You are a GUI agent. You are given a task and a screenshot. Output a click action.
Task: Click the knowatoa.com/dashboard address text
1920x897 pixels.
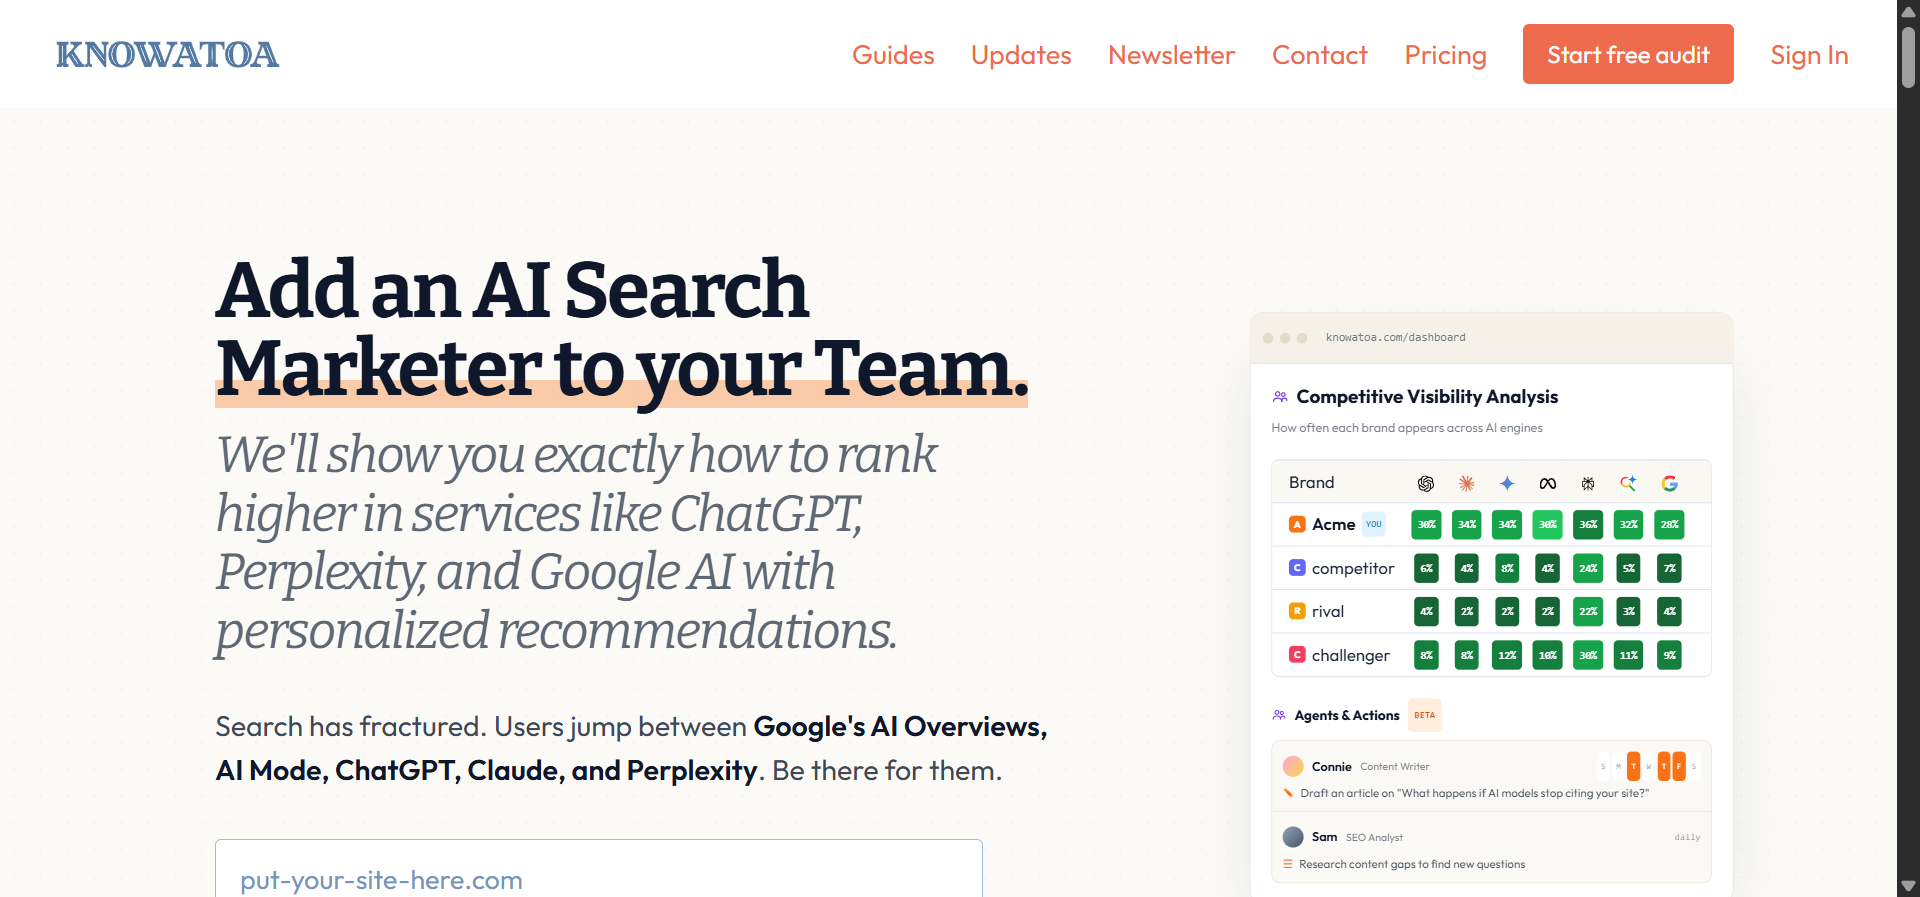coord(1395,337)
